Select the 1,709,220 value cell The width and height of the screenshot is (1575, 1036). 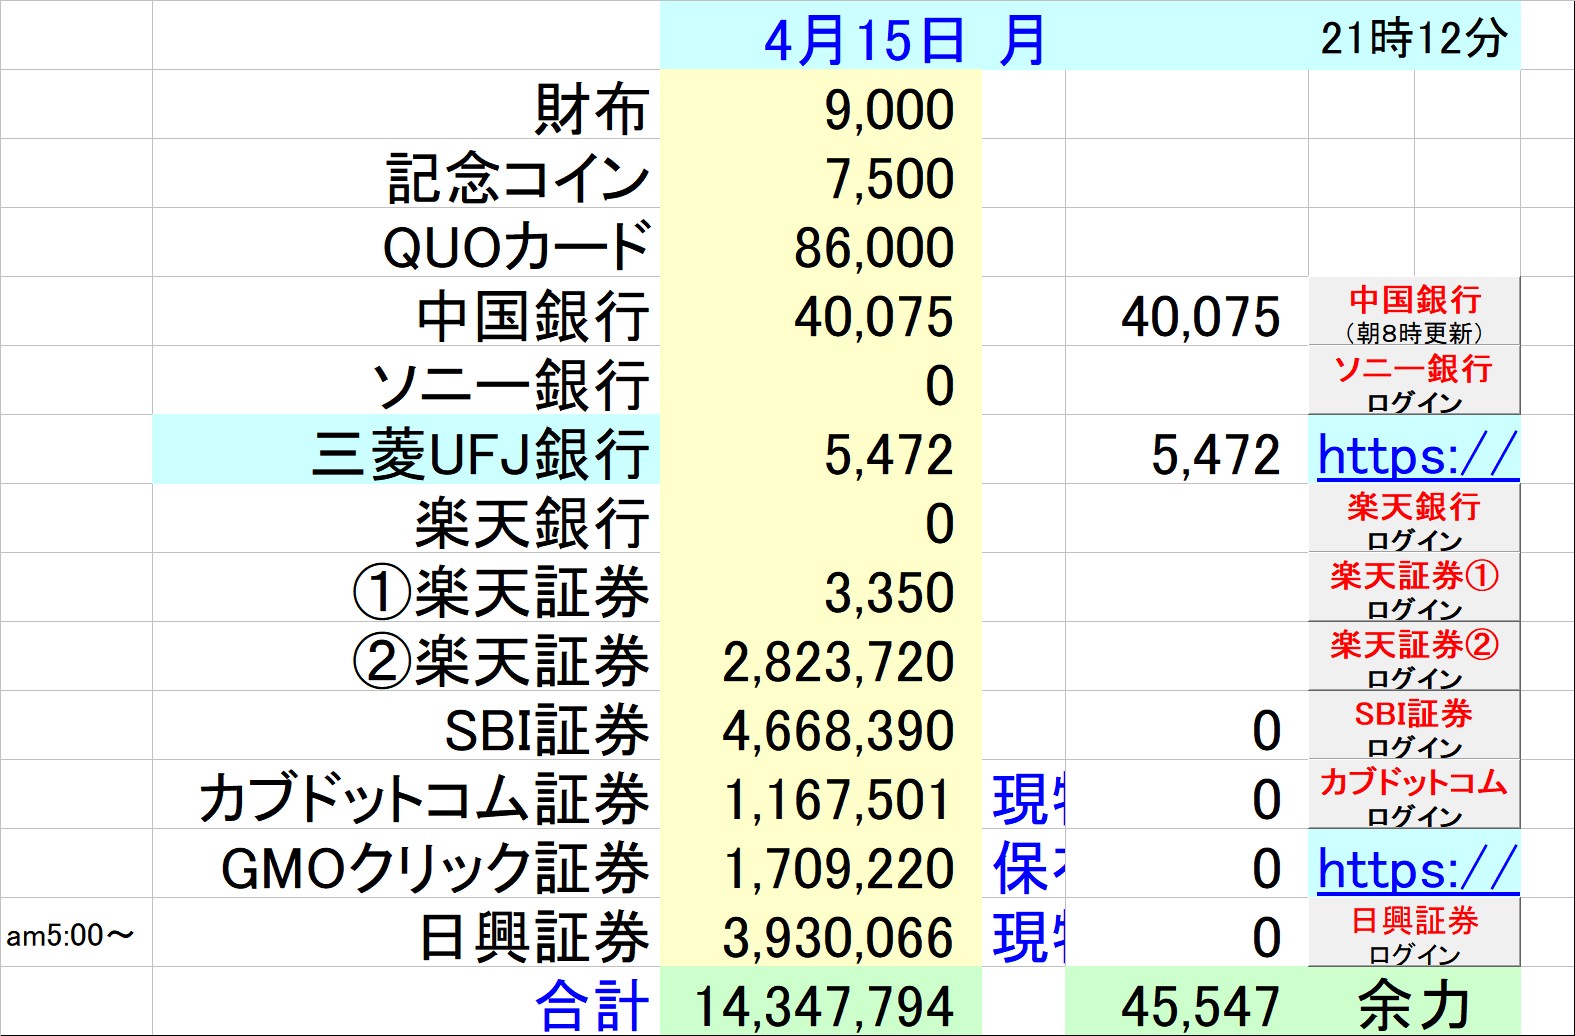(821, 864)
